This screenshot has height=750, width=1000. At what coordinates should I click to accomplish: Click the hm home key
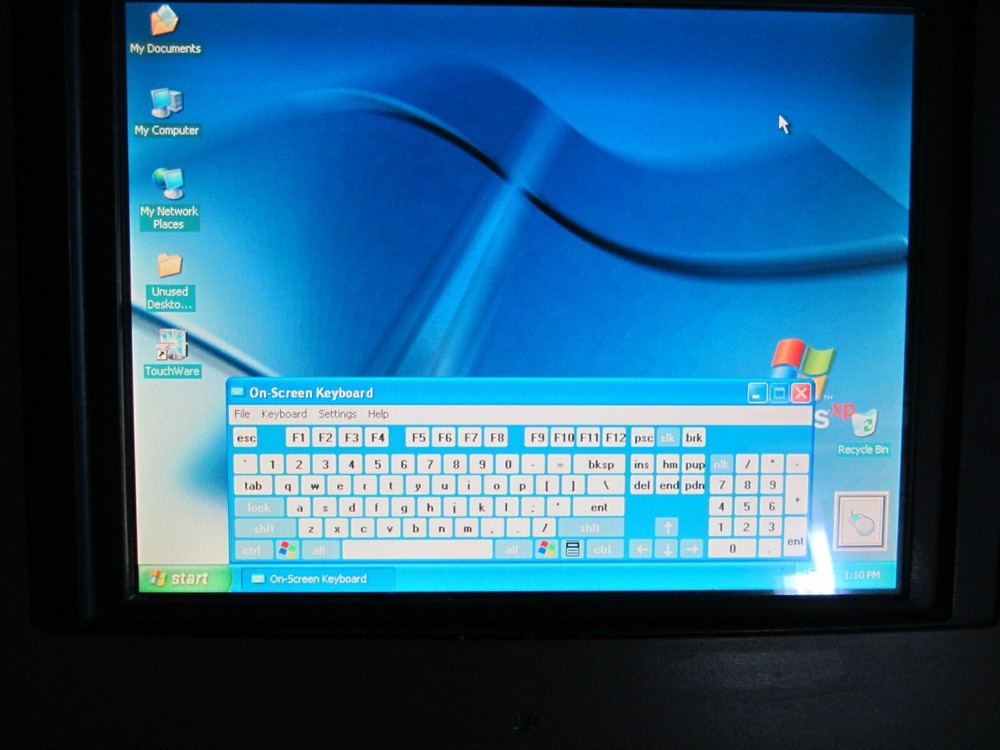point(668,464)
